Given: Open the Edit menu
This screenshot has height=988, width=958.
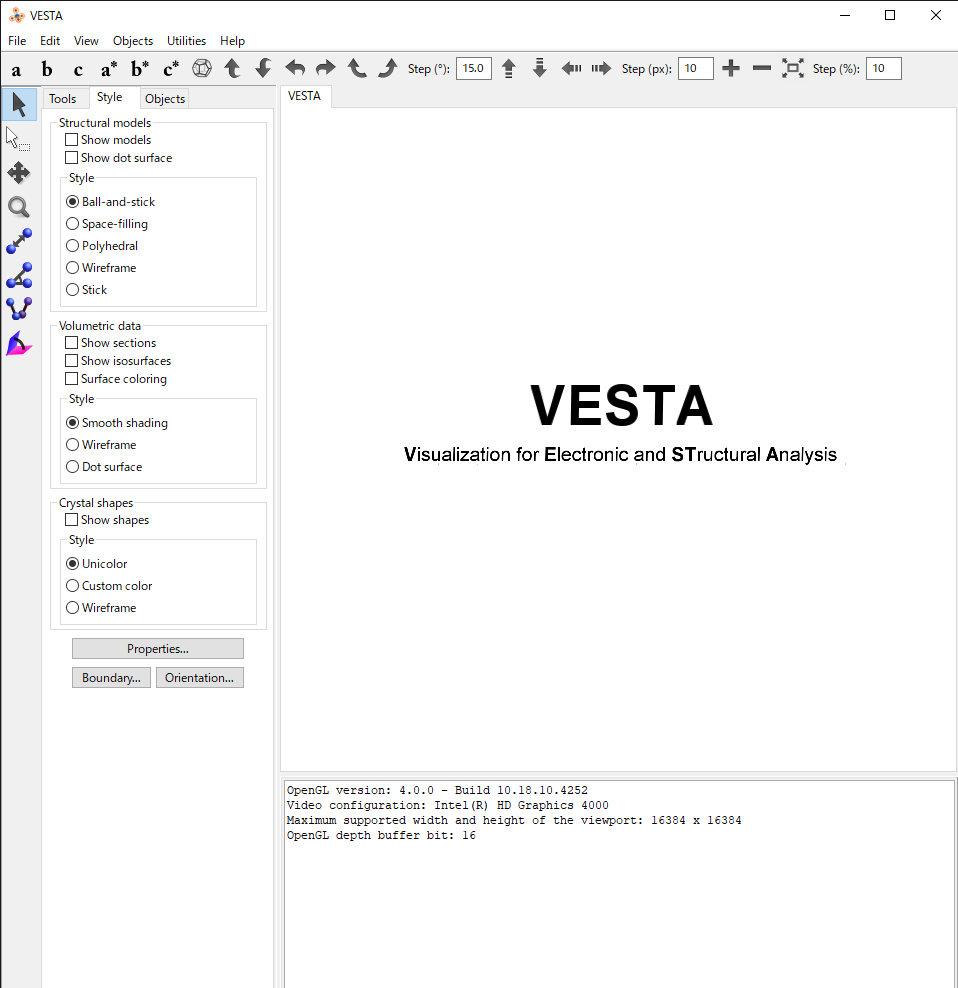Looking at the screenshot, I should pyautogui.click(x=50, y=41).
